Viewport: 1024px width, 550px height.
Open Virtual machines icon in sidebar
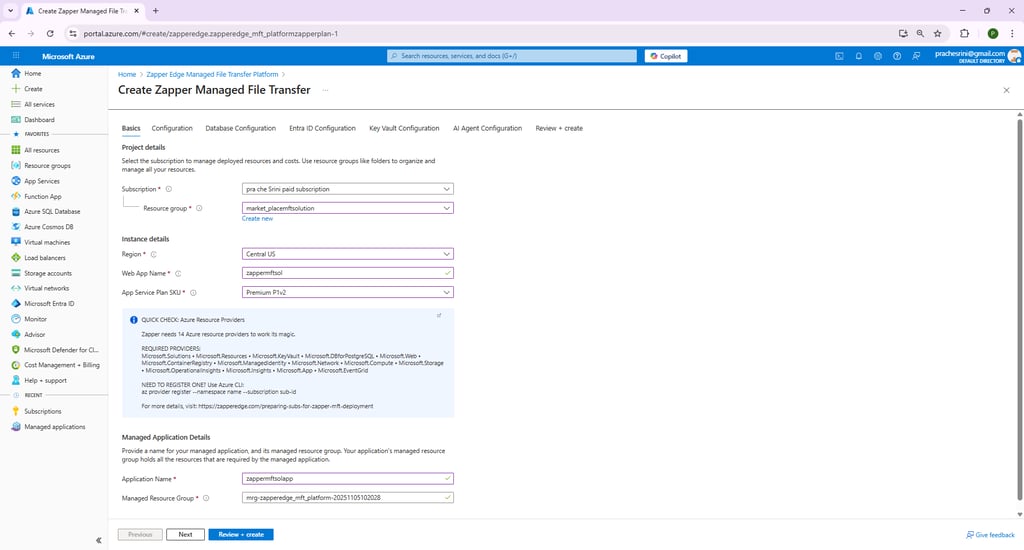(16, 242)
